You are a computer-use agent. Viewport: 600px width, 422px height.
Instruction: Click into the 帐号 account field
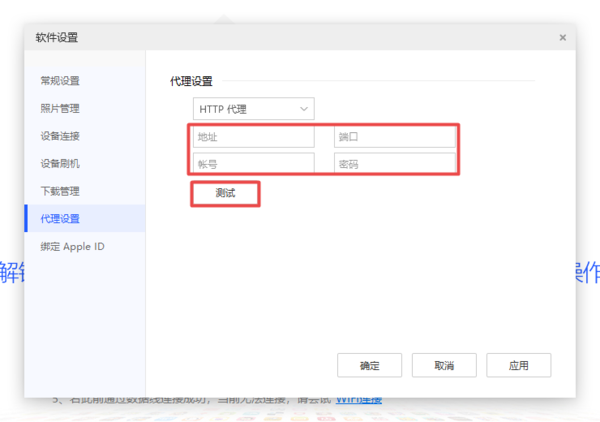(253, 162)
